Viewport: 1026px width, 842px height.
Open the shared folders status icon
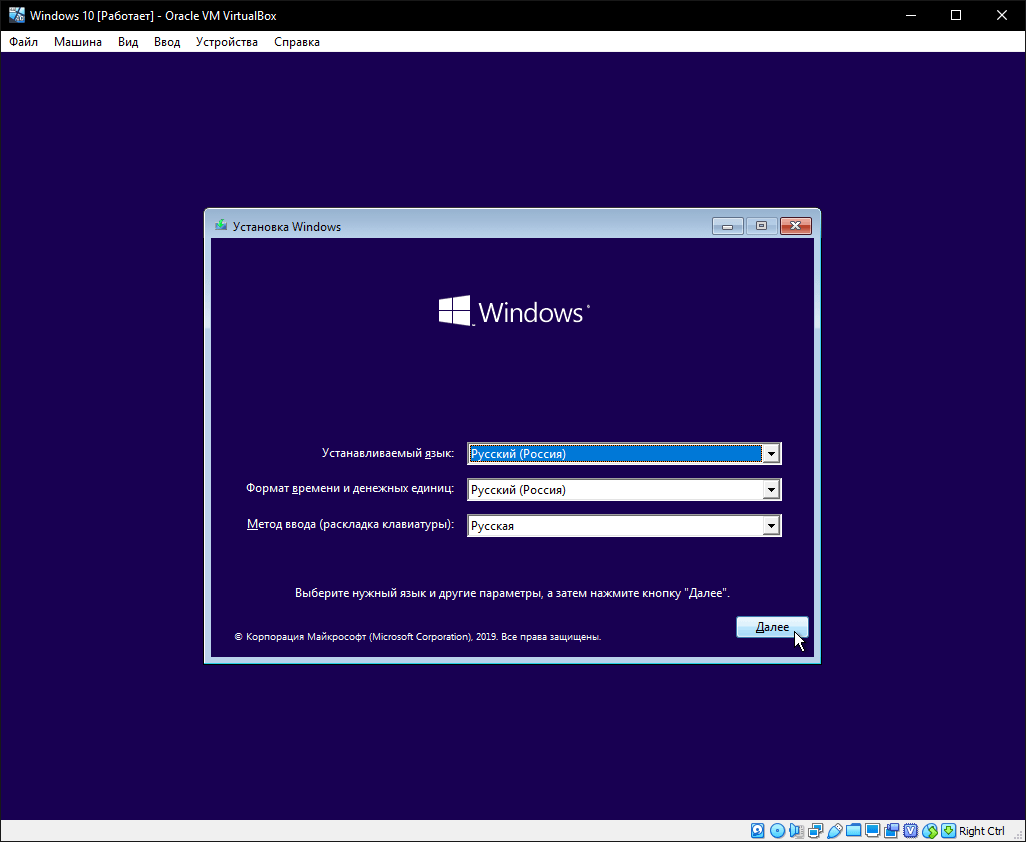(x=853, y=831)
